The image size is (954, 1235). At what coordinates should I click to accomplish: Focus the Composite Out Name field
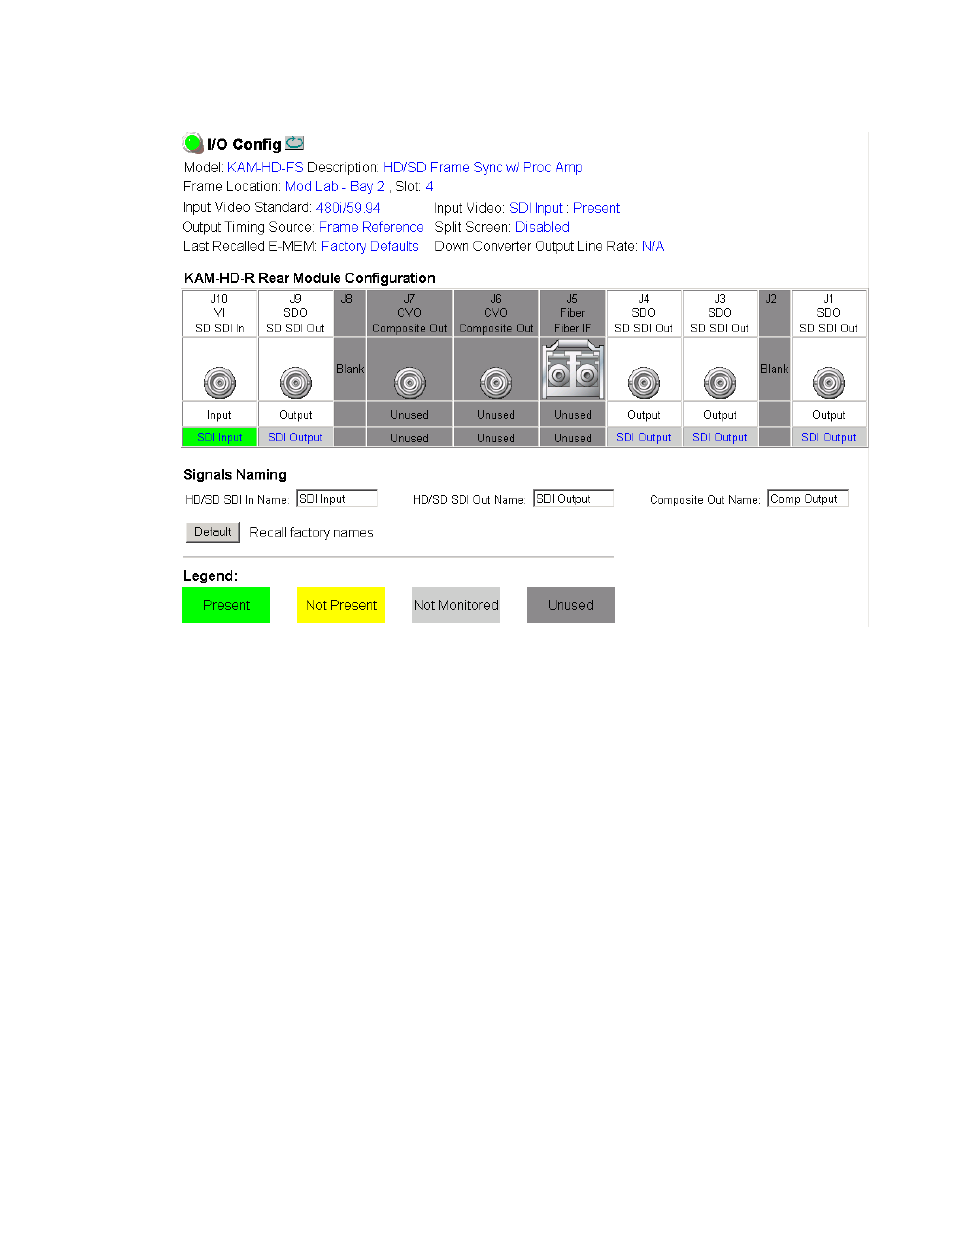click(x=808, y=498)
